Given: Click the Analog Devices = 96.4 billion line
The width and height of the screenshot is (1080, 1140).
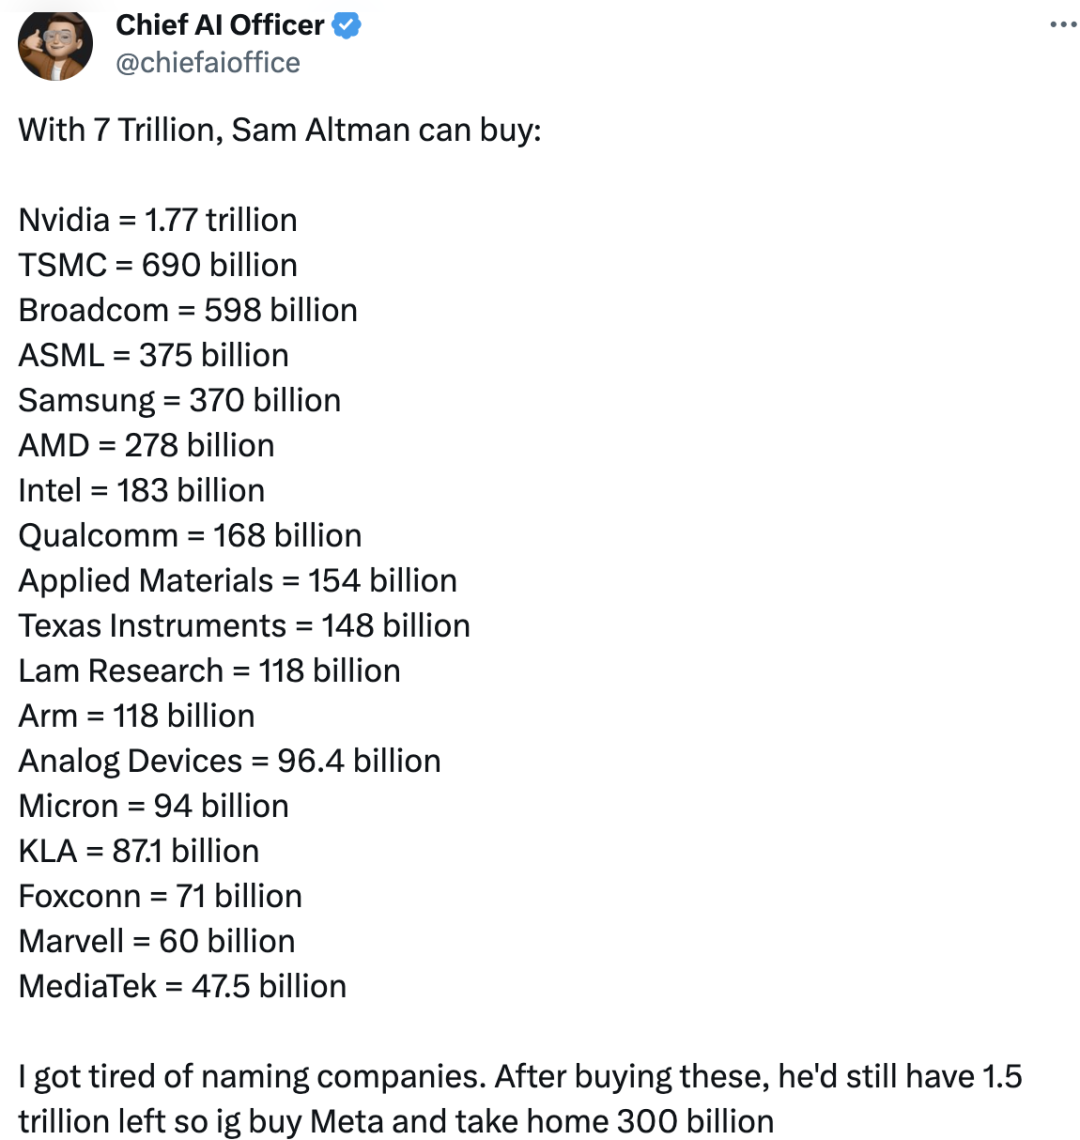Looking at the screenshot, I should tap(230, 760).
